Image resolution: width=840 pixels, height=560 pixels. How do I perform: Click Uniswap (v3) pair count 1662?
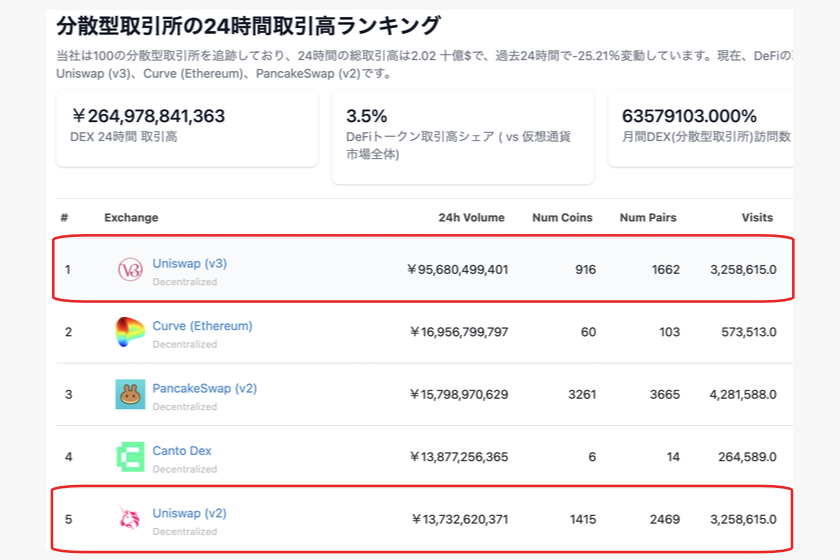(665, 270)
